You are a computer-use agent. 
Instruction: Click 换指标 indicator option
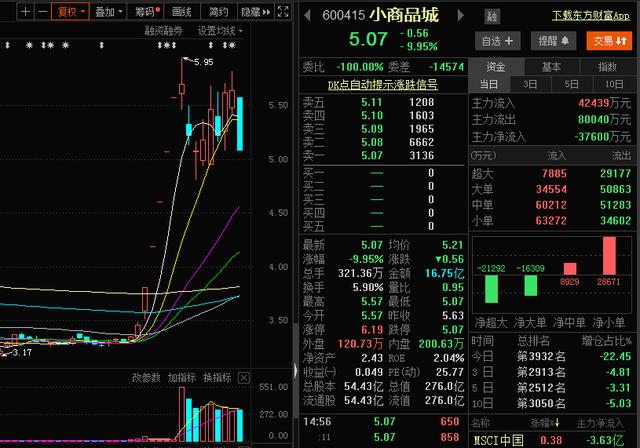(217, 378)
